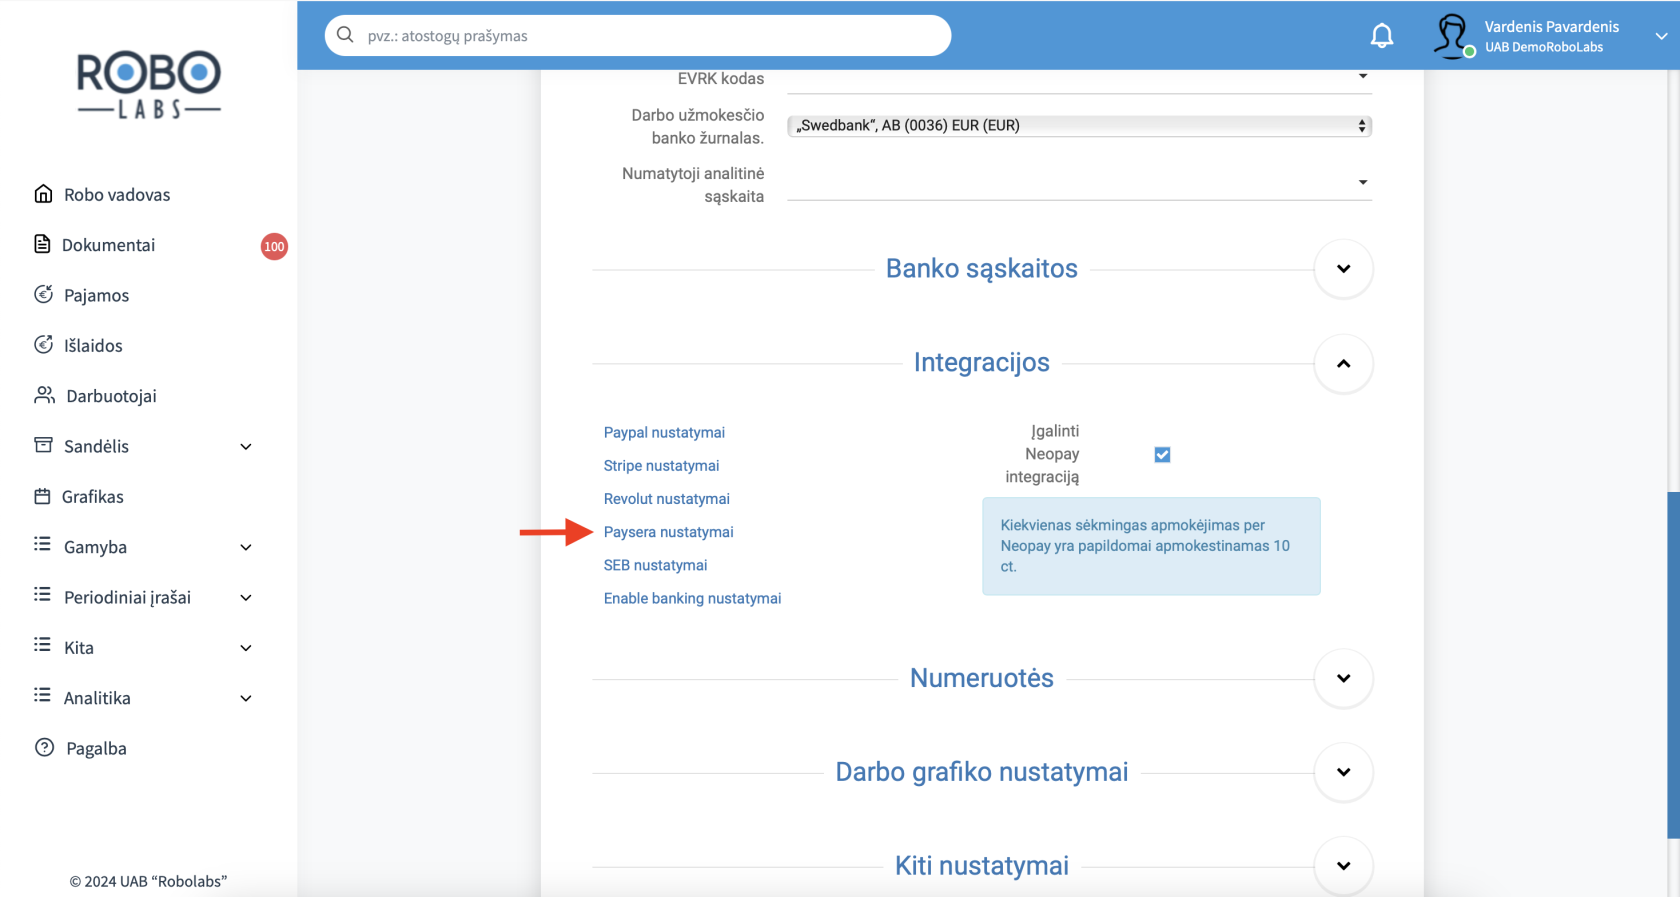Image resolution: width=1680 pixels, height=897 pixels.
Task: Click the Neopay fee info notice
Action: tap(1151, 546)
